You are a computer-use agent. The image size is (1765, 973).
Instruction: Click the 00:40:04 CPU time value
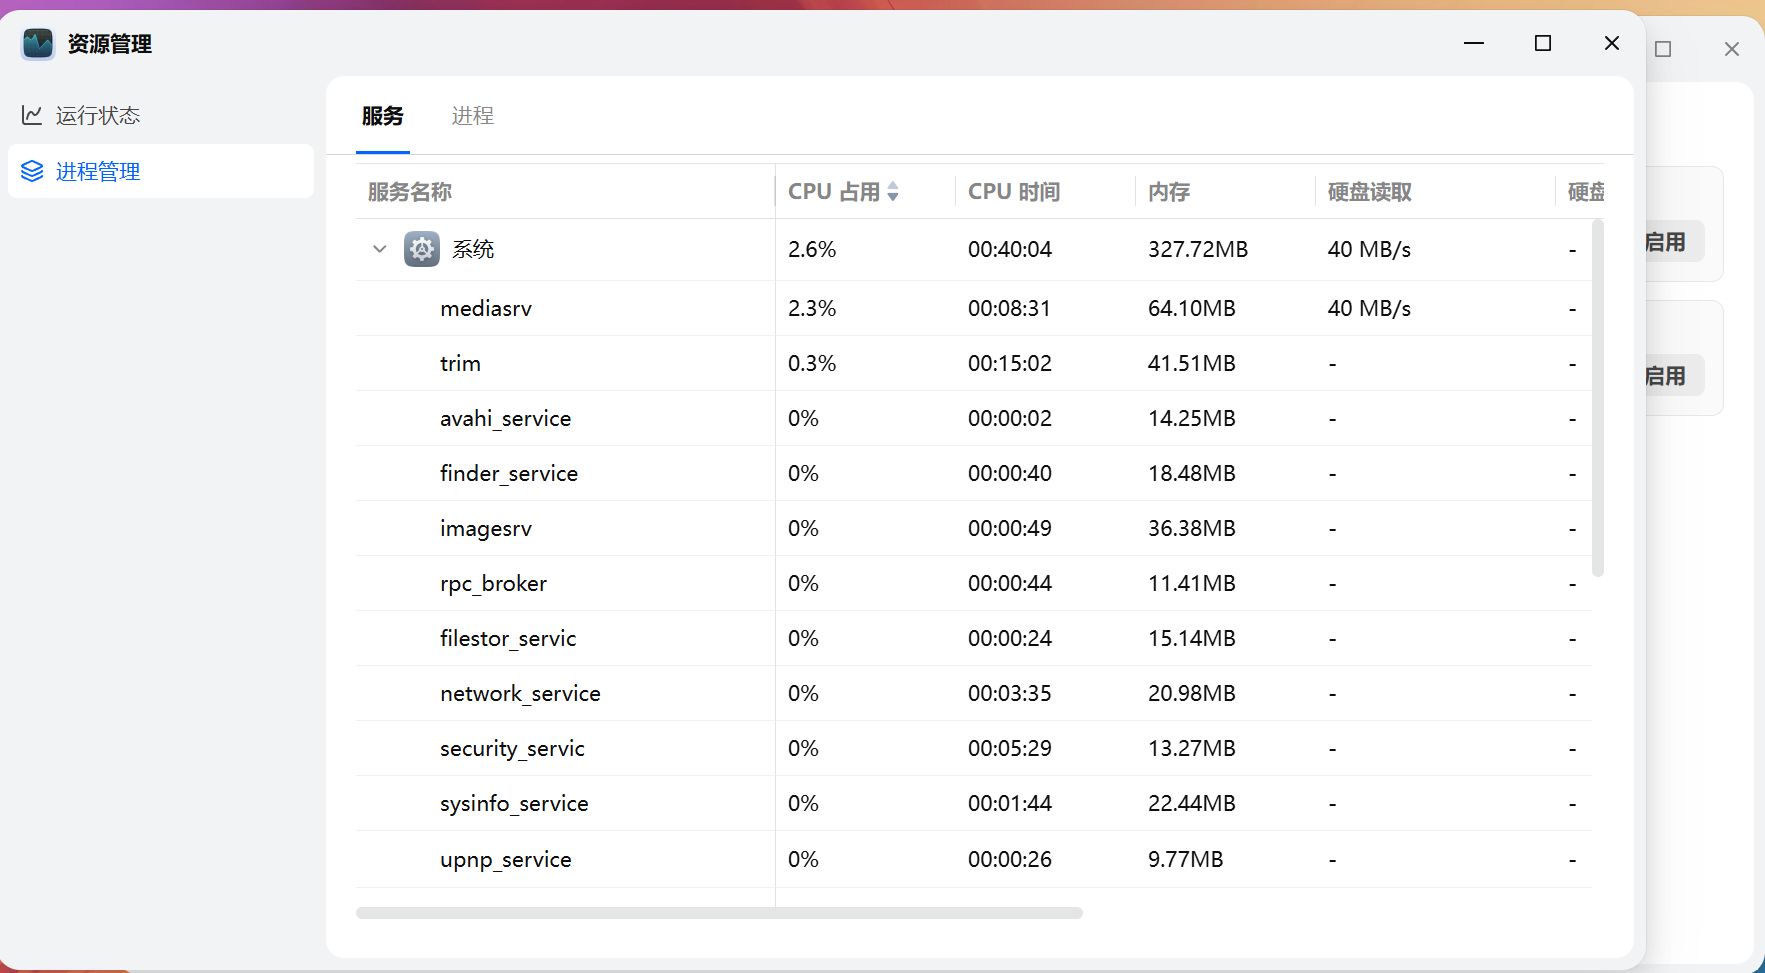tap(1010, 249)
